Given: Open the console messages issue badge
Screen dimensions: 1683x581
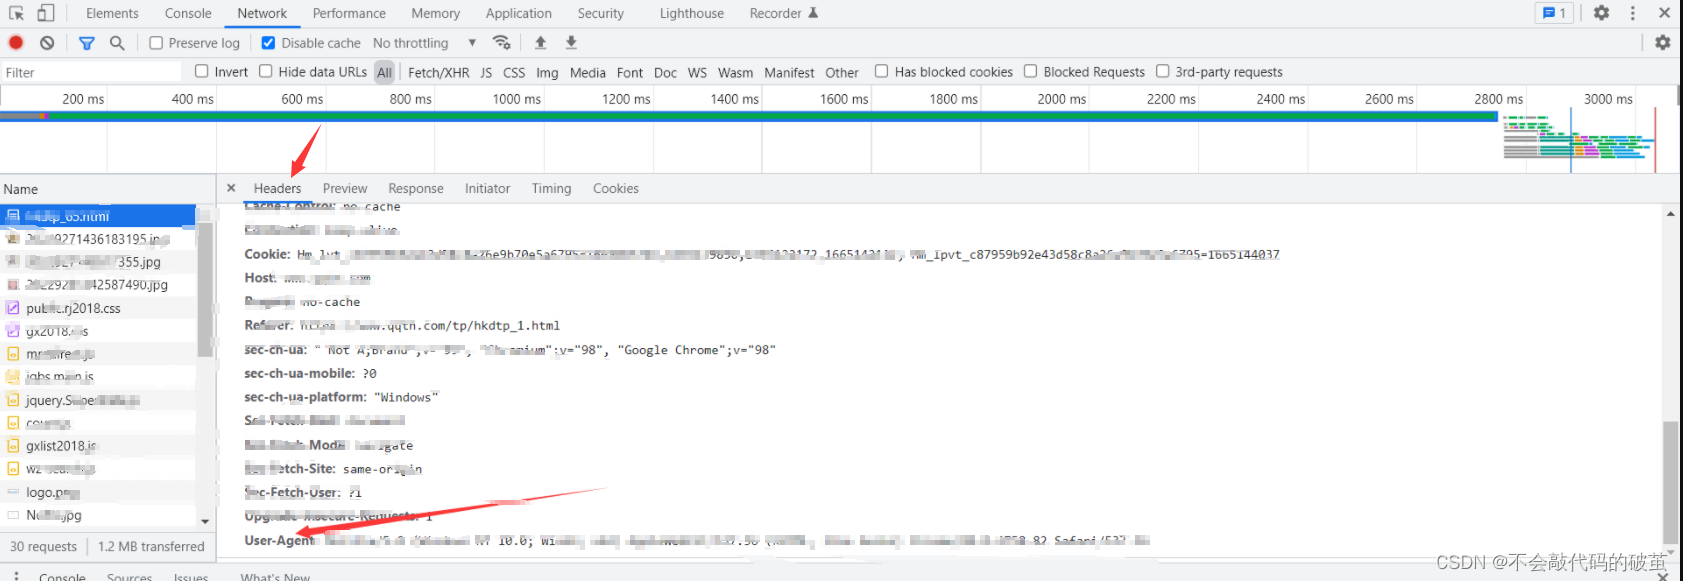Looking at the screenshot, I should [1555, 13].
